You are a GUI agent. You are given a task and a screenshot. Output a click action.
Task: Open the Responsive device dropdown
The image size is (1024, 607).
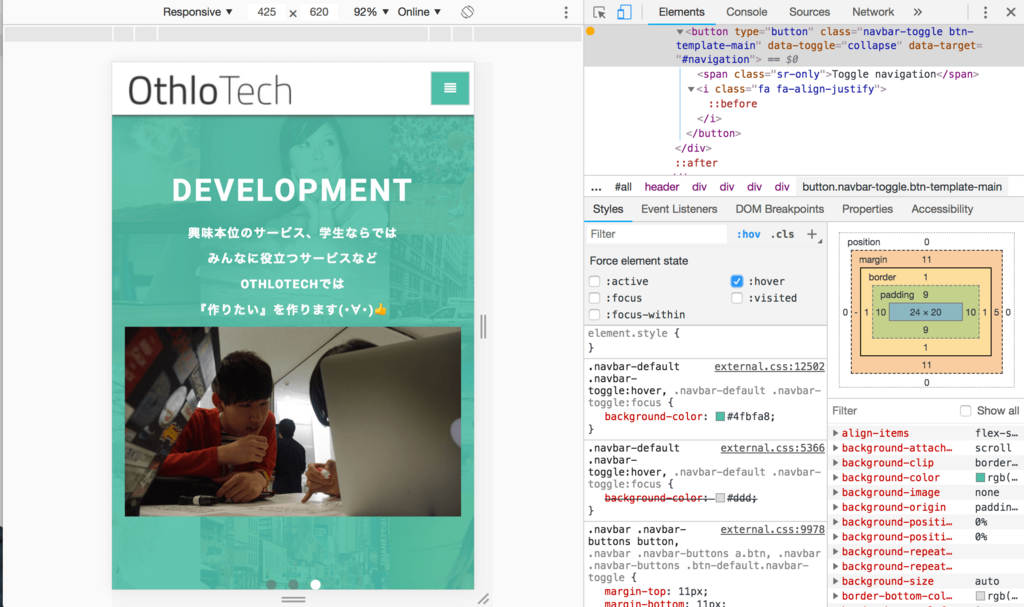[x=197, y=12]
